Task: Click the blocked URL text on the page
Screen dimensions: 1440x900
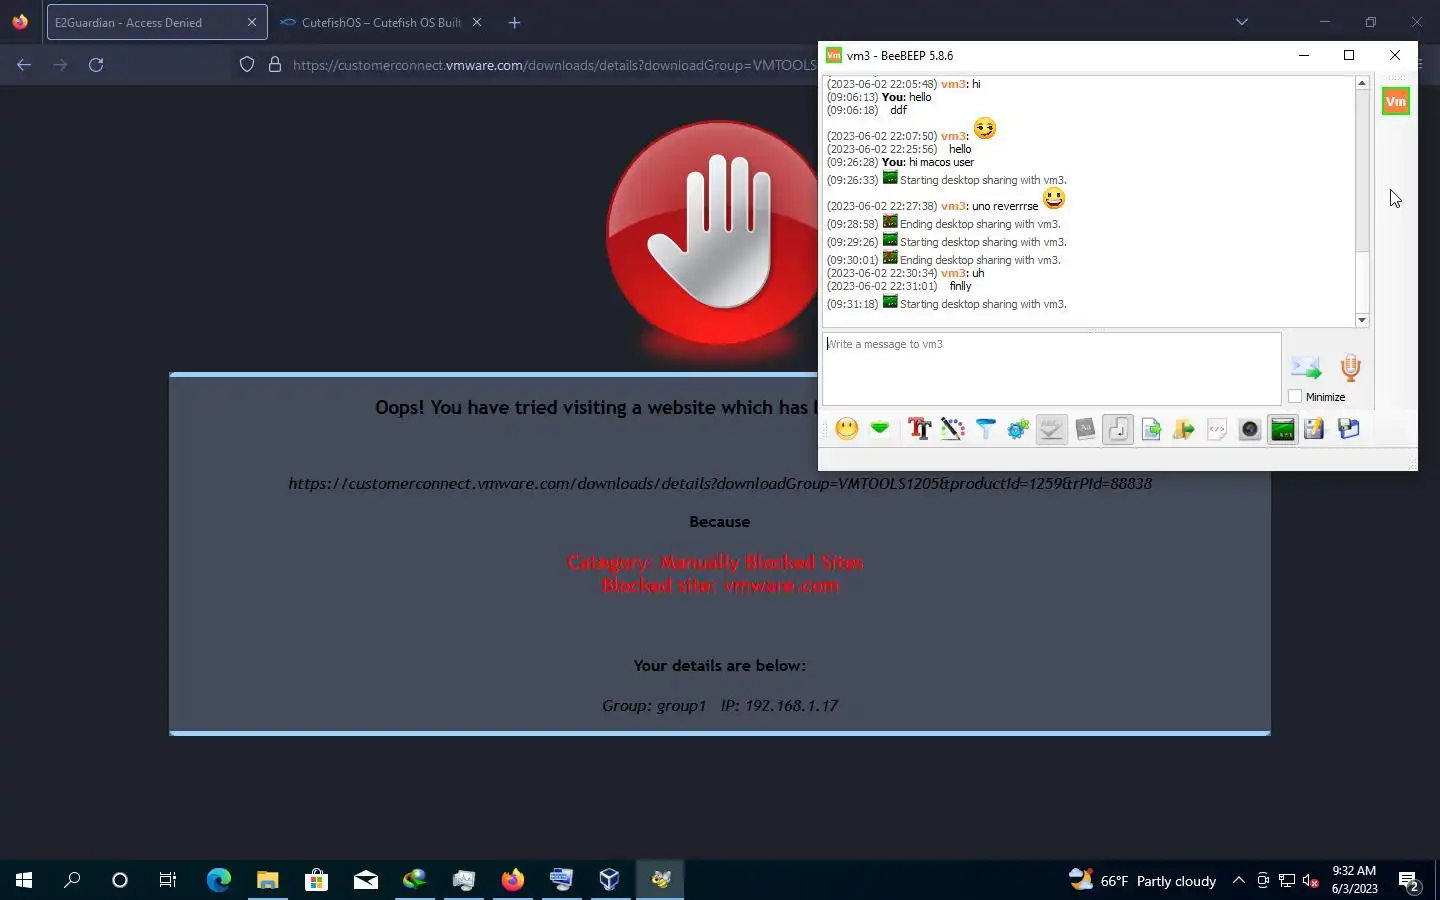Action: point(720,484)
